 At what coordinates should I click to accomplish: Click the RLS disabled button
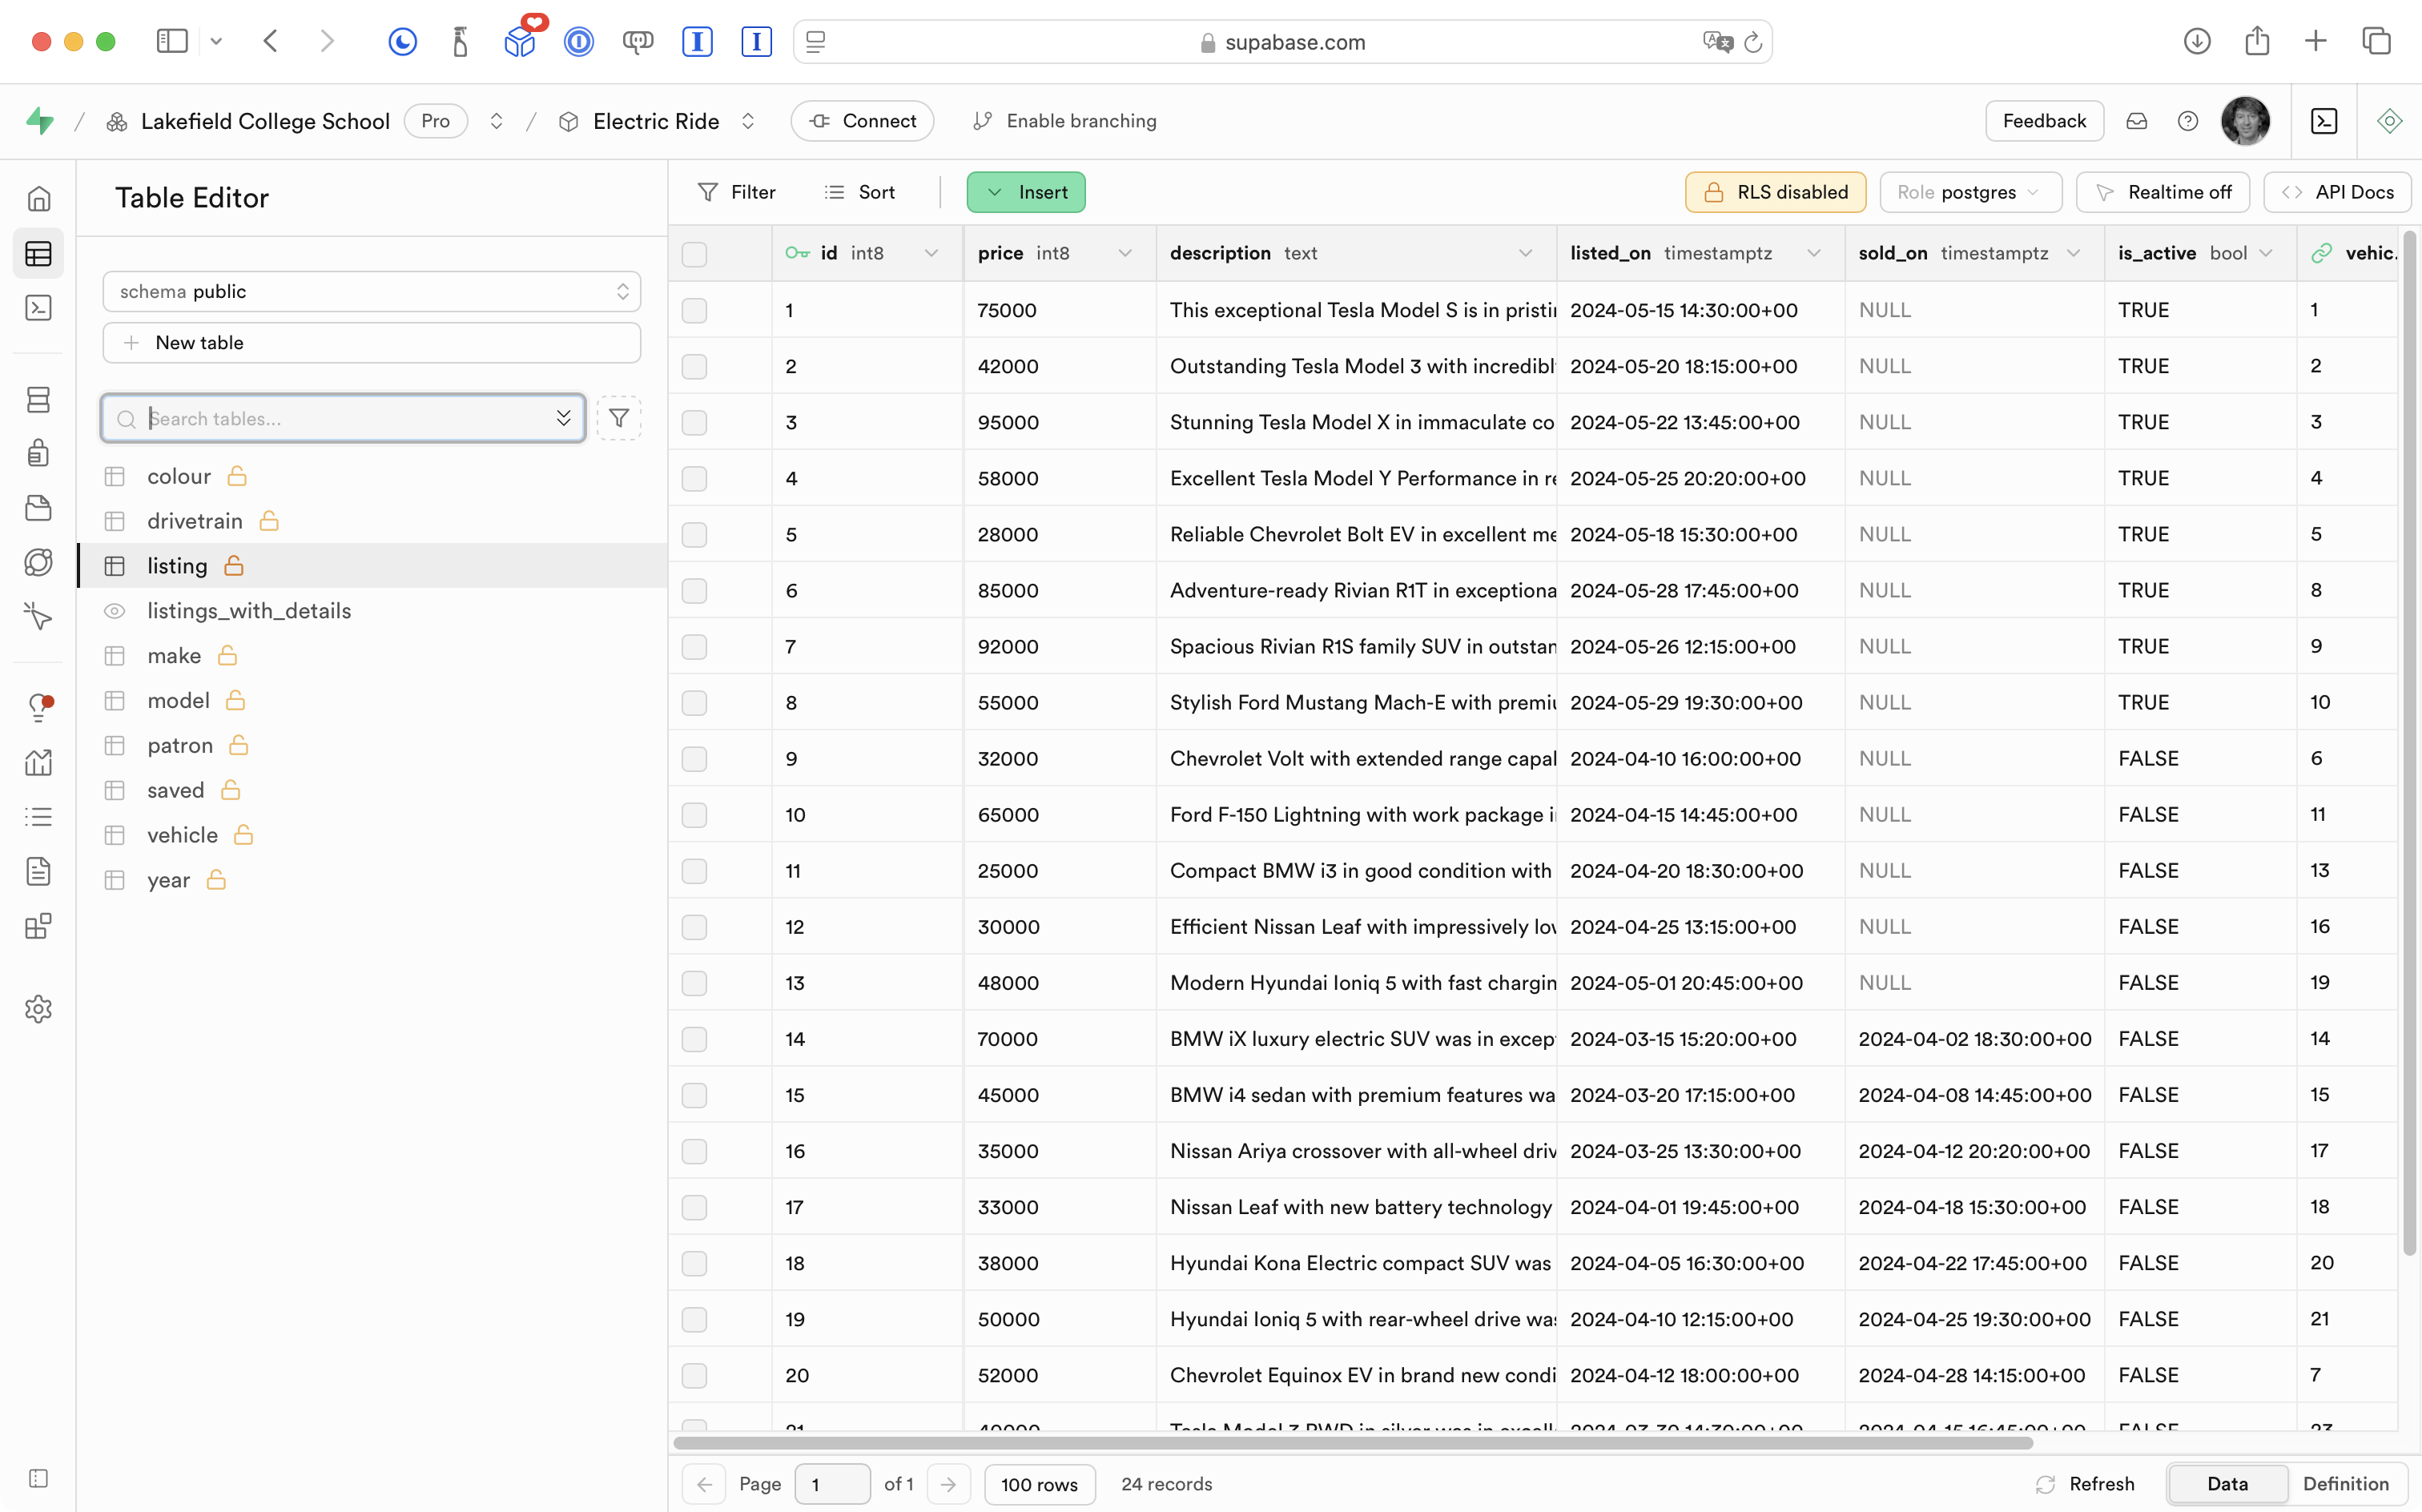point(1775,192)
